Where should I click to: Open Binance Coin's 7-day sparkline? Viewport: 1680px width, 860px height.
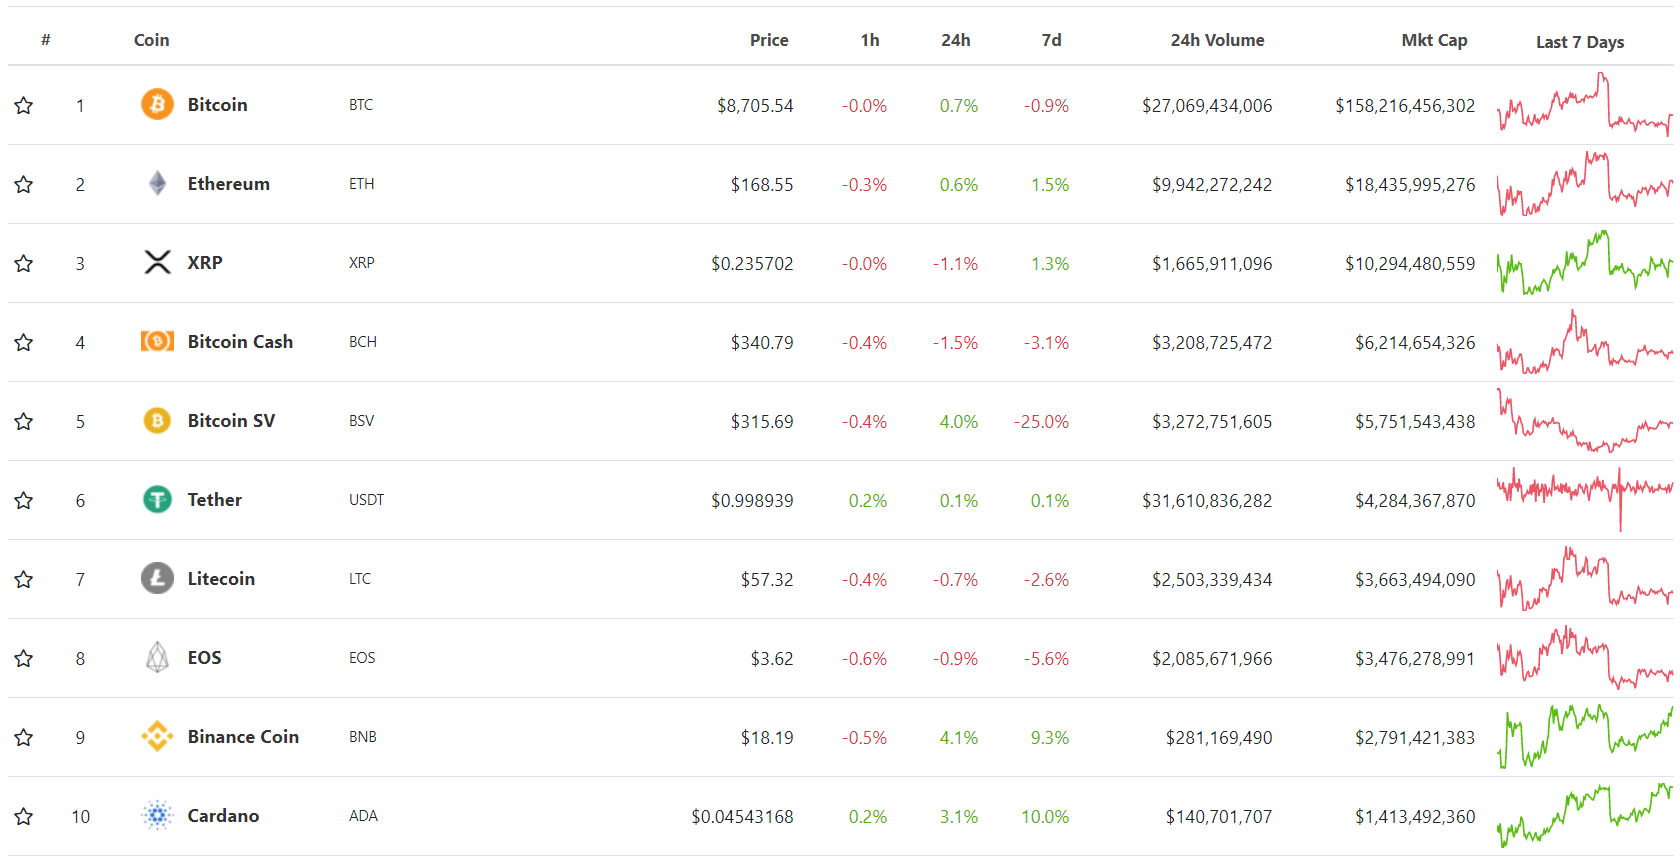1584,736
